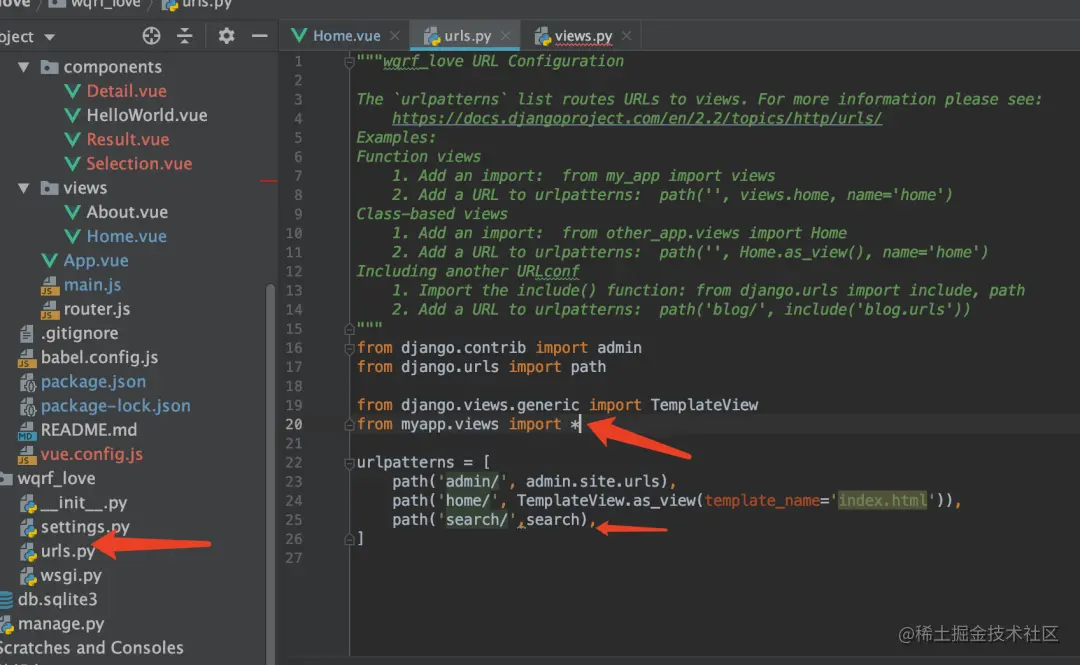
Task: Collapse the views folder arrow
Action: pos(24,188)
